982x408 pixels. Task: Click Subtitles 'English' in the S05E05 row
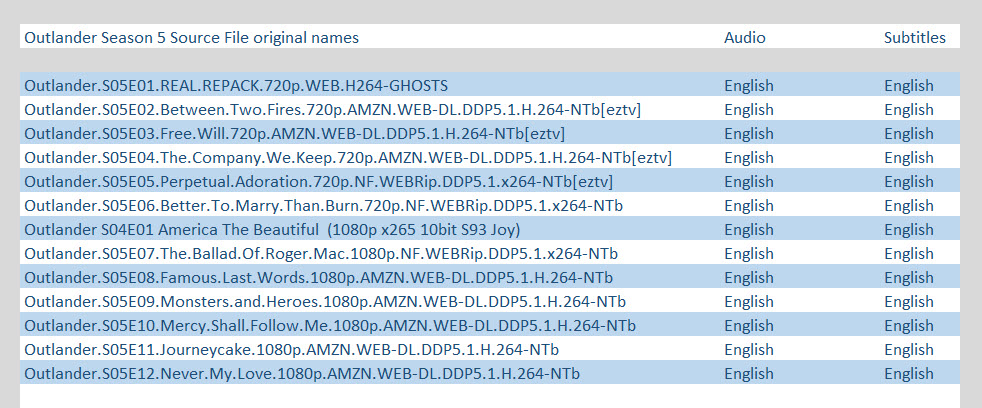pyautogui.click(x=909, y=182)
